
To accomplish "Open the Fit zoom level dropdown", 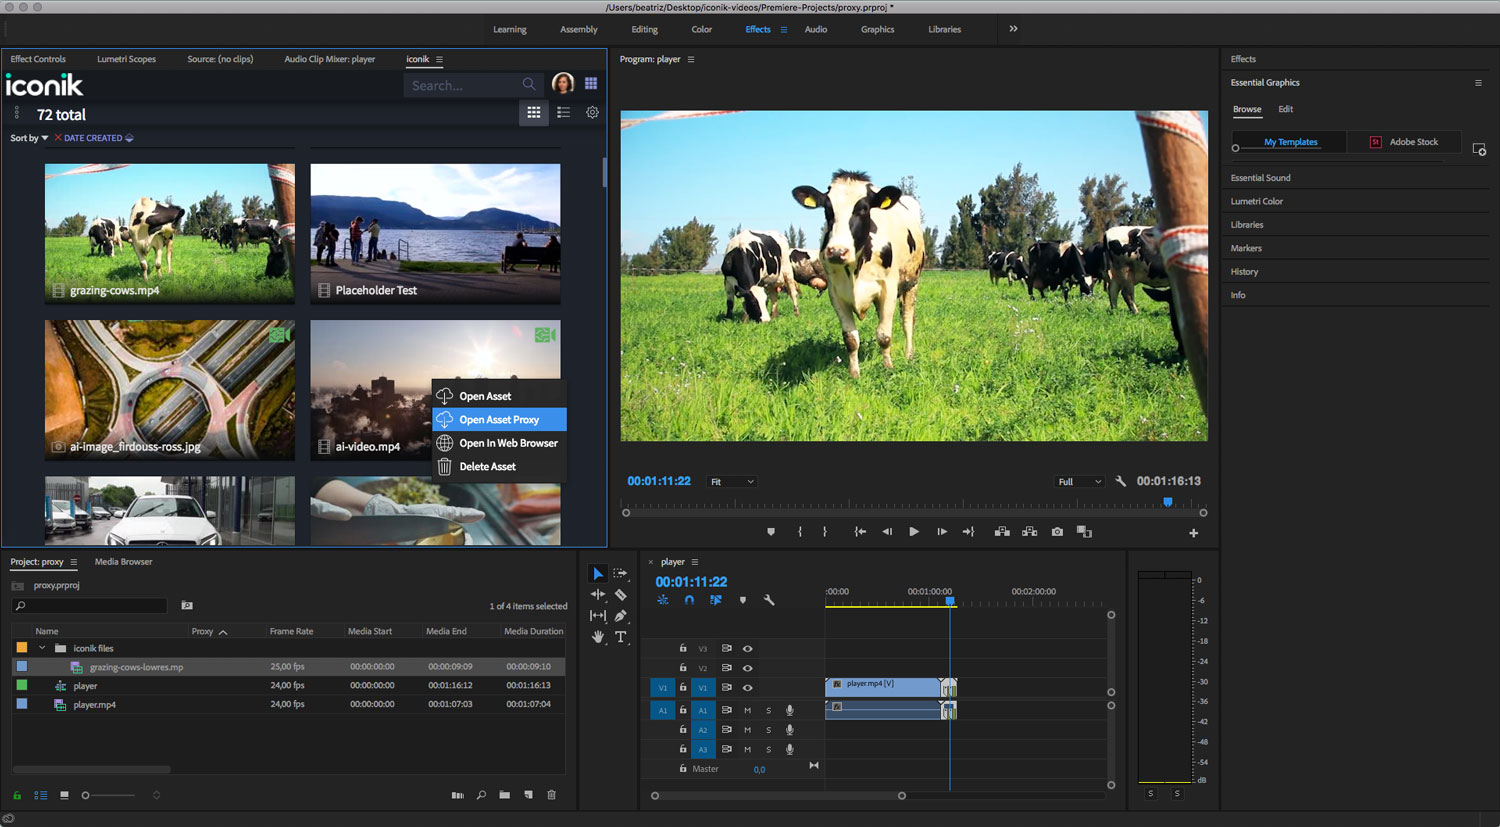I will tap(732, 482).
